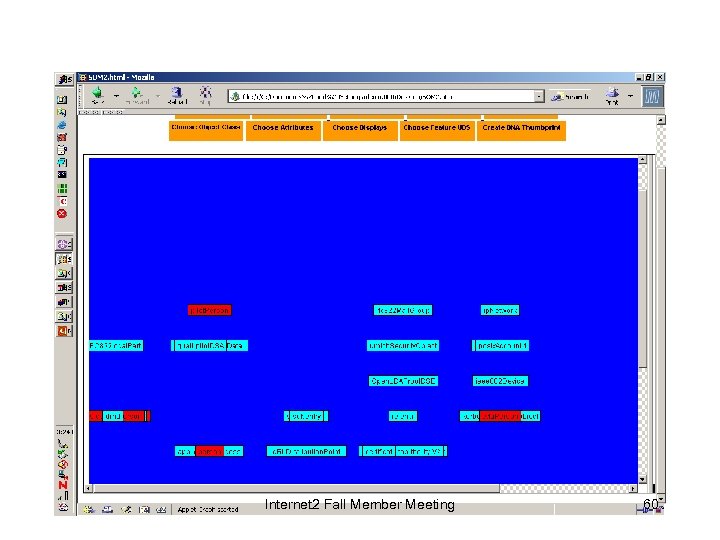Select the OpenLDAProotDSE box

coord(403,381)
